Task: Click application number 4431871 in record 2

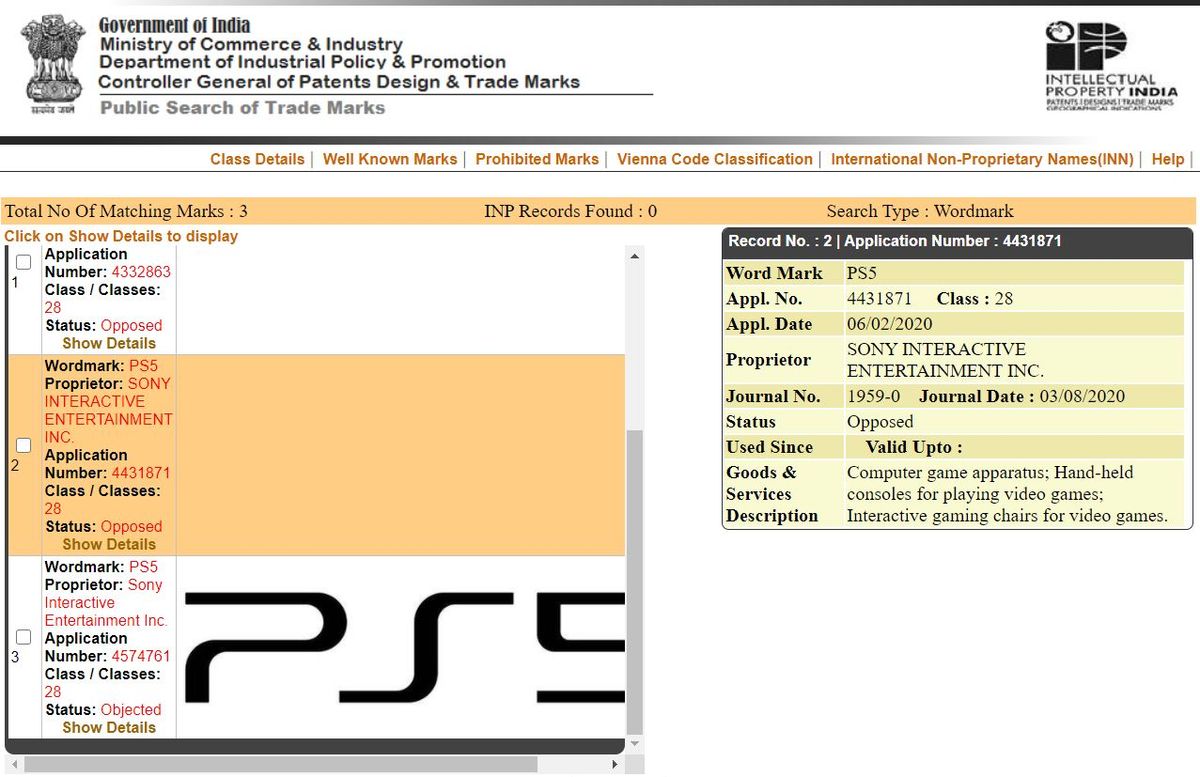Action: (141, 473)
